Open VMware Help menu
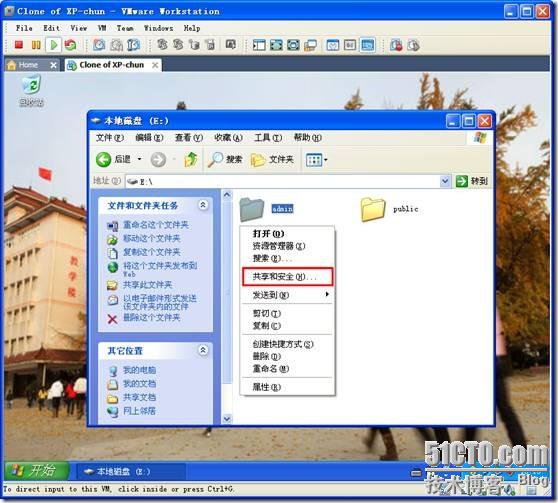This screenshot has width=558, height=503. click(x=192, y=28)
